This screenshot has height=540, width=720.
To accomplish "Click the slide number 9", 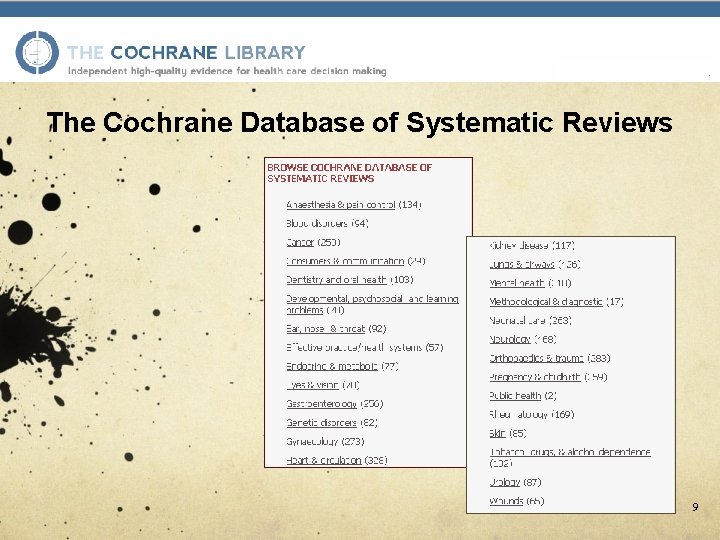I will 695,507.
